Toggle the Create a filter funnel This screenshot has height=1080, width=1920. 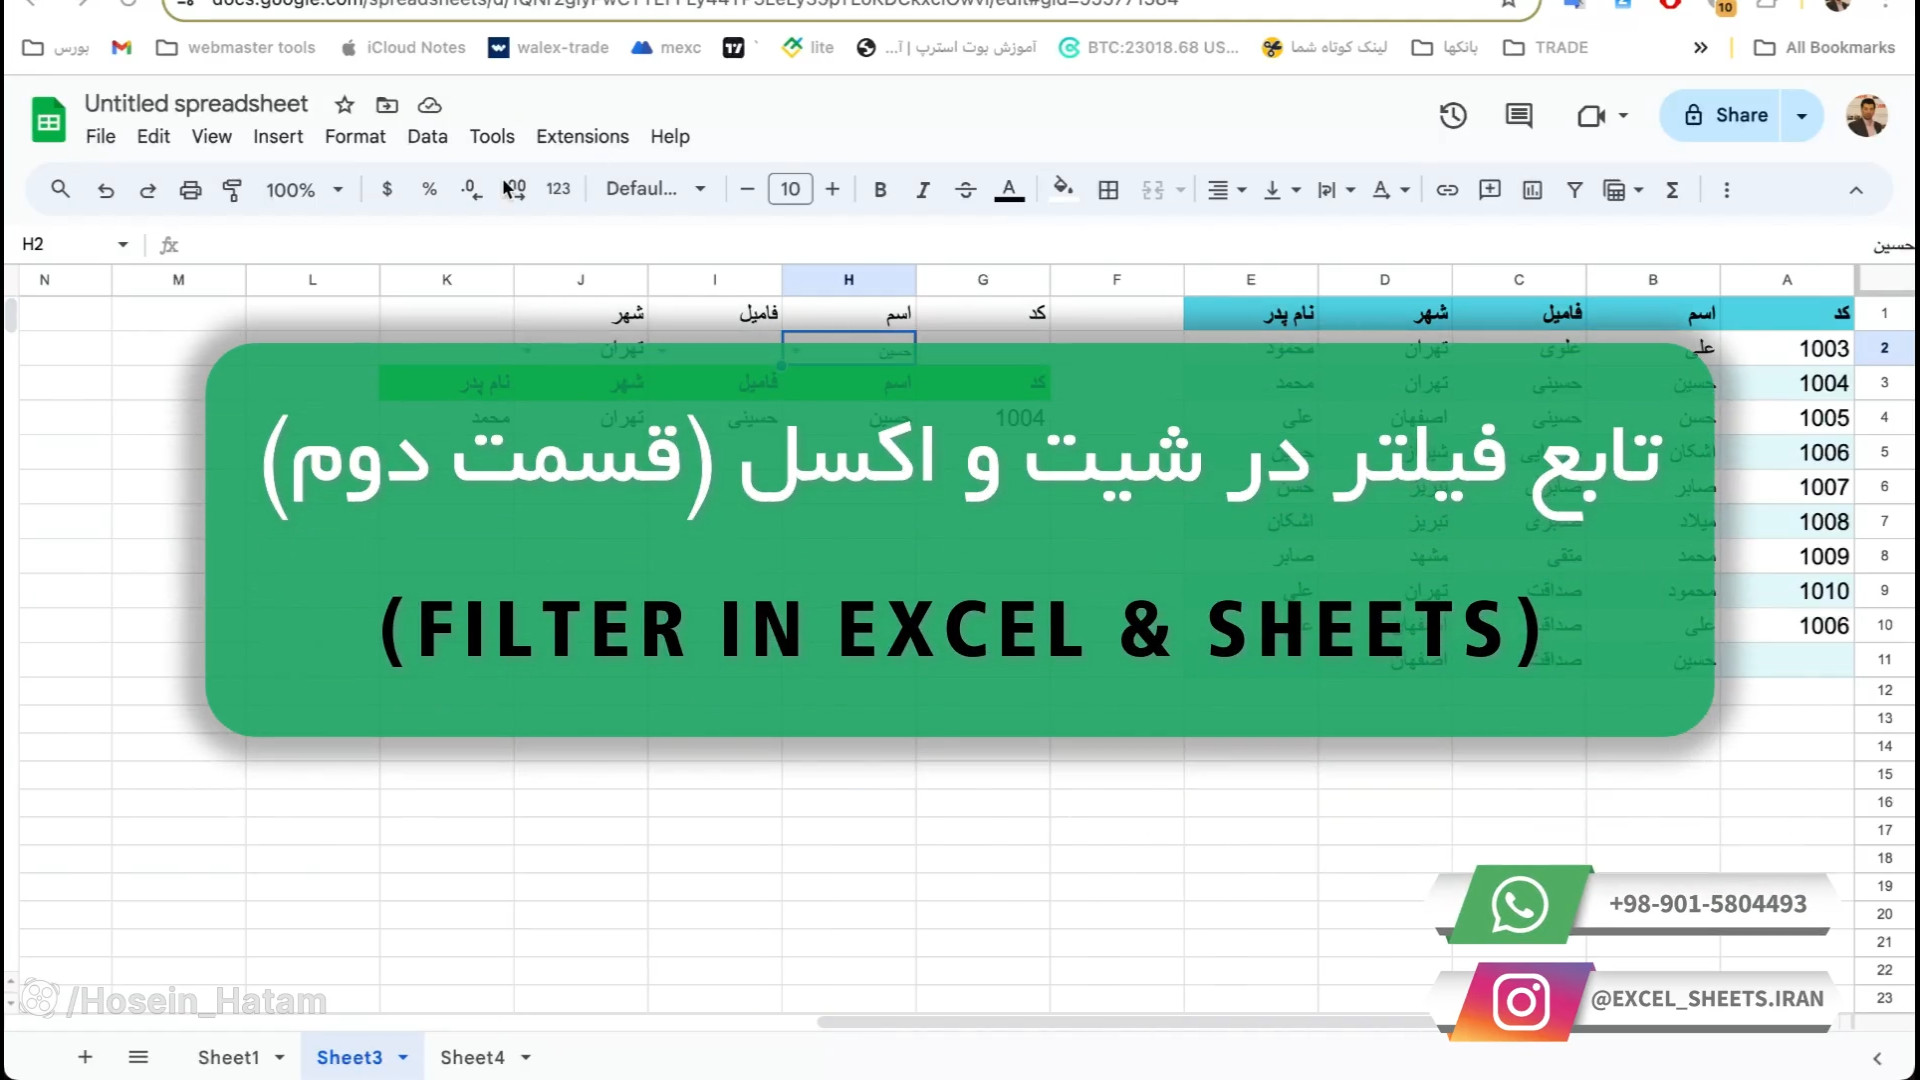coord(1574,190)
